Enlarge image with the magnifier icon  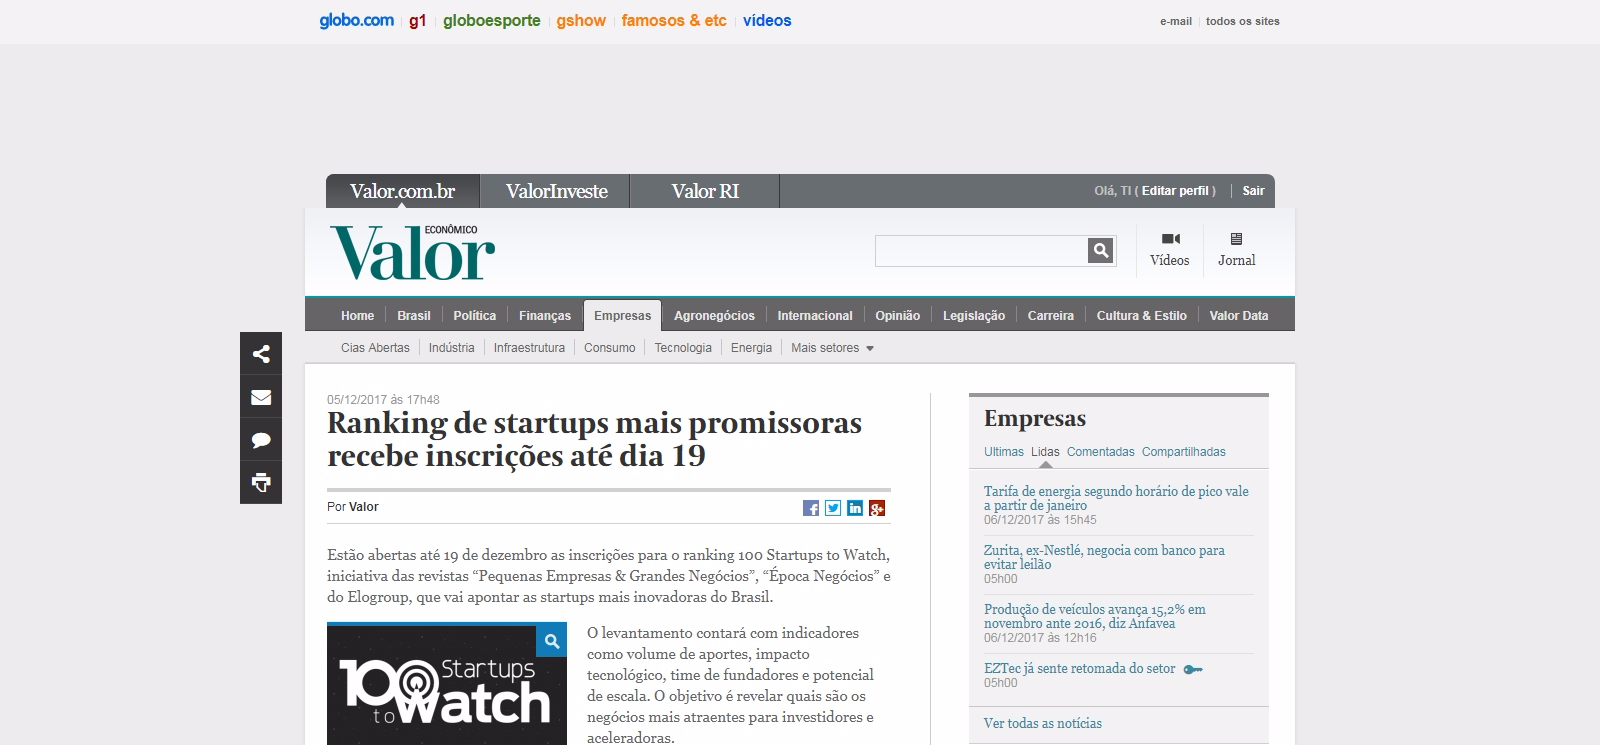coord(552,641)
